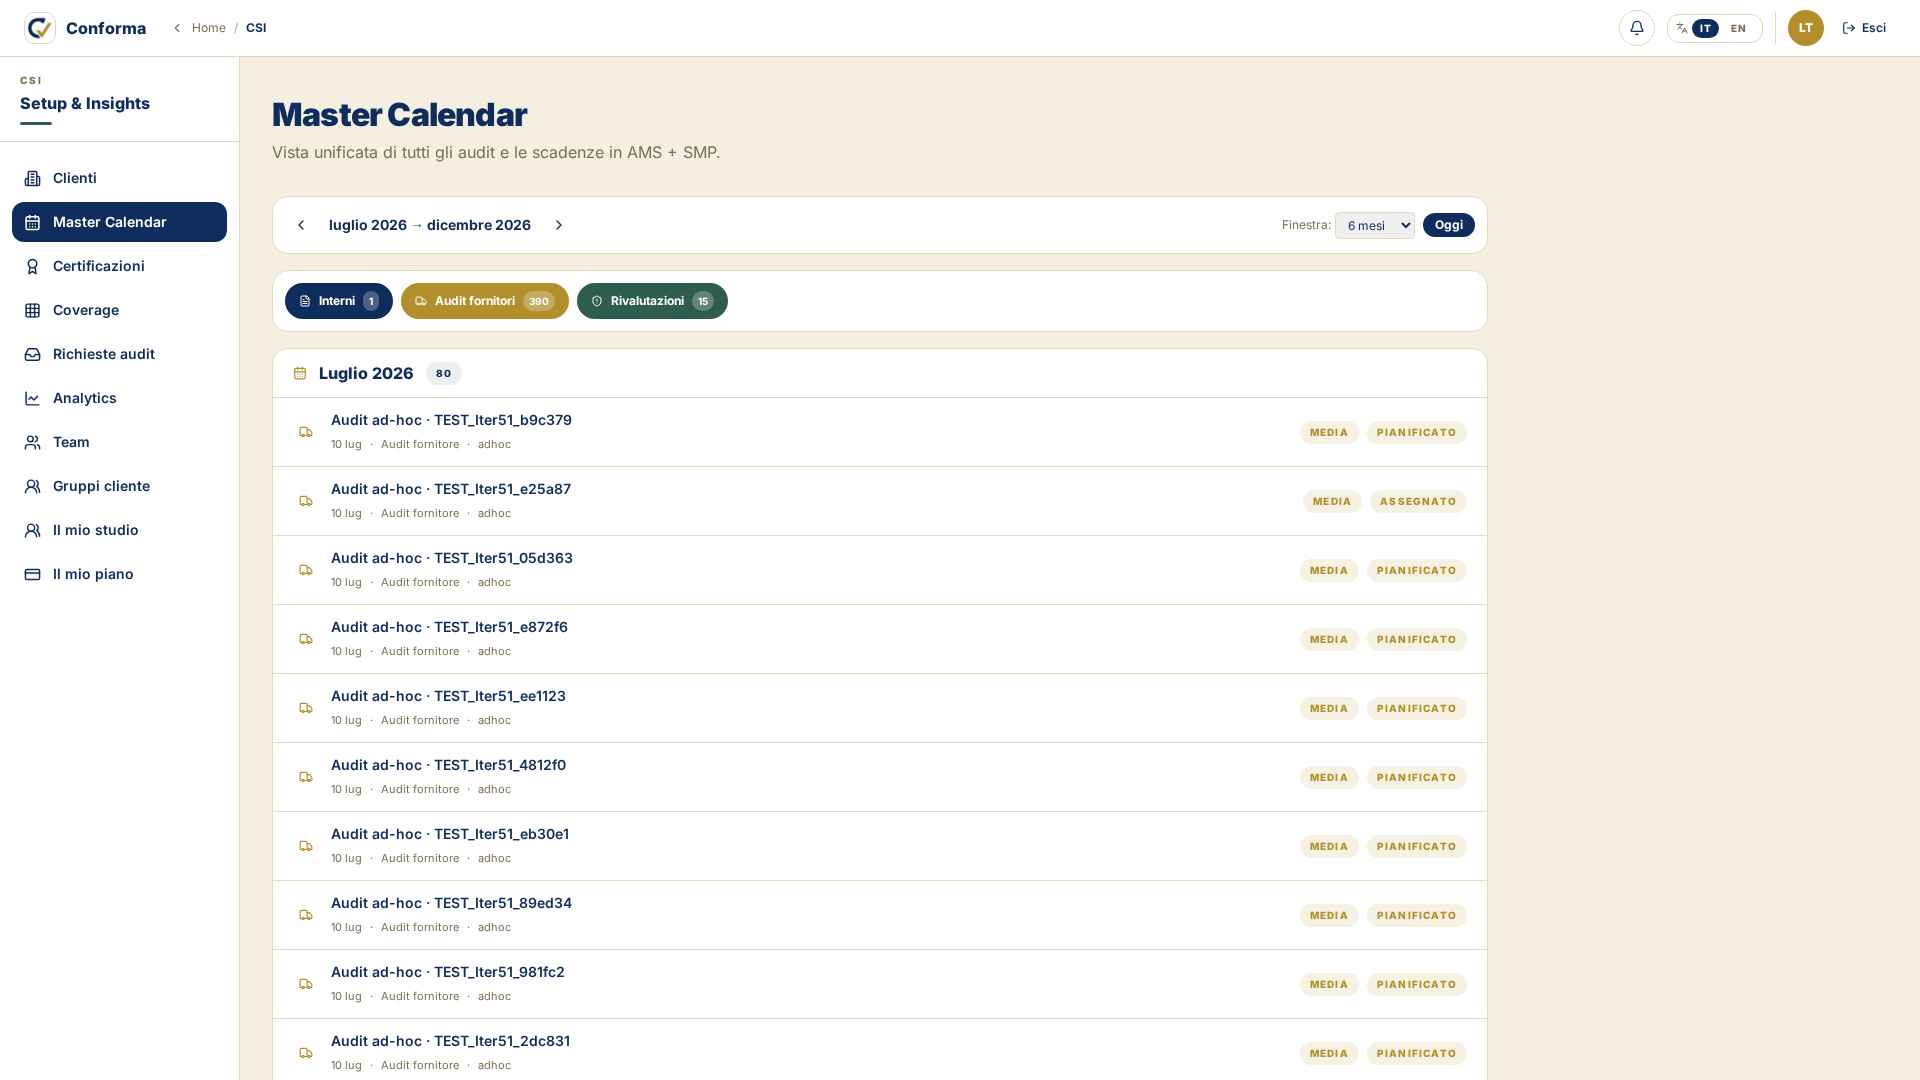Click PIANIFICATO badge on TEST_Iter51_b9c379 row
Image resolution: width=1920 pixels, height=1080 pixels.
point(1417,432)
